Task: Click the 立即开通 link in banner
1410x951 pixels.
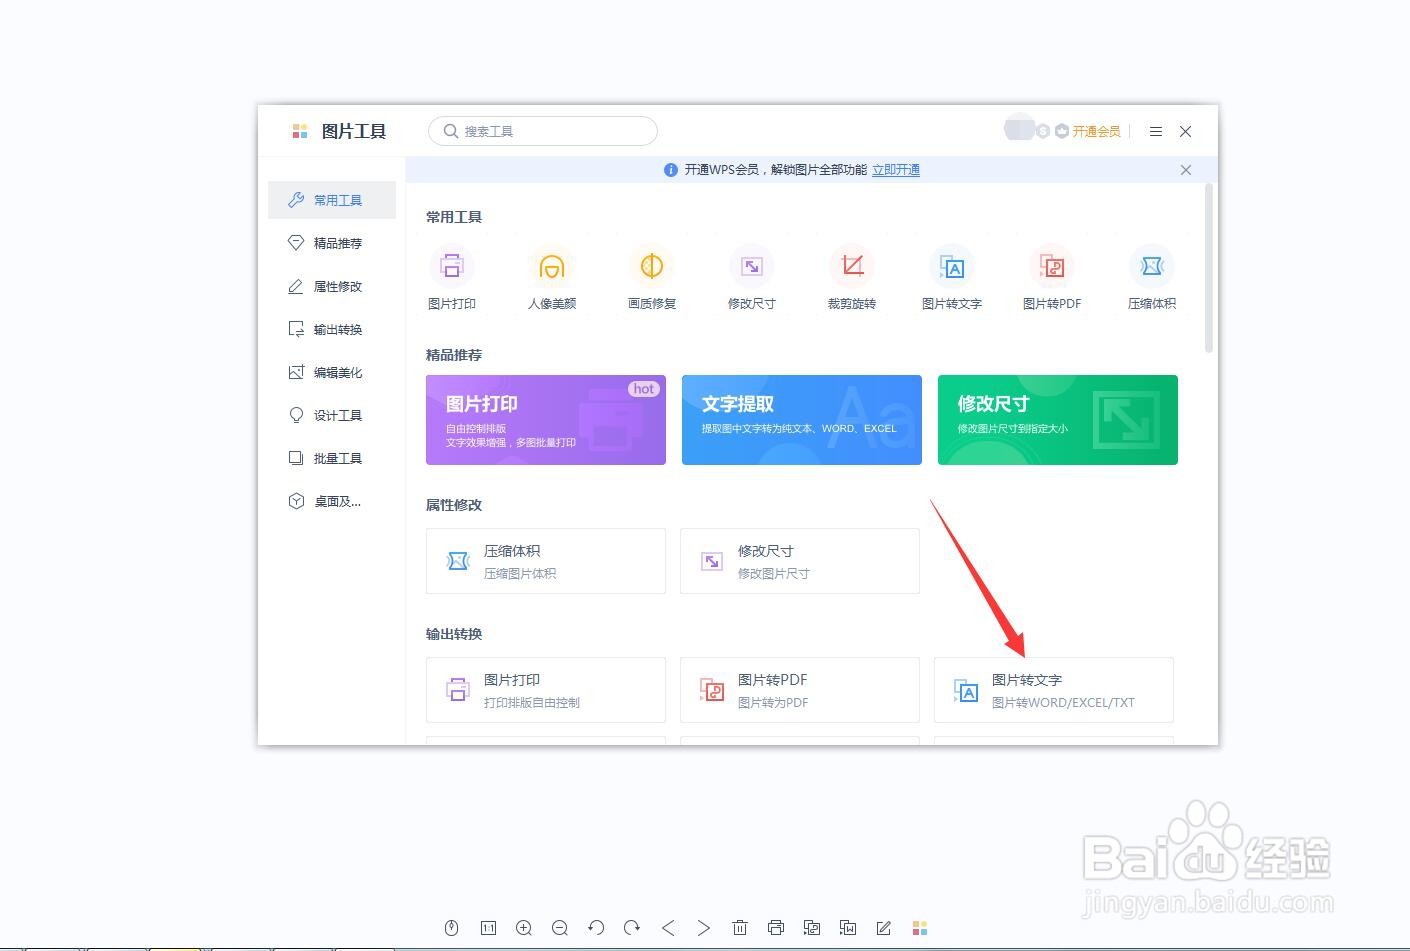Action: (896, 170)
